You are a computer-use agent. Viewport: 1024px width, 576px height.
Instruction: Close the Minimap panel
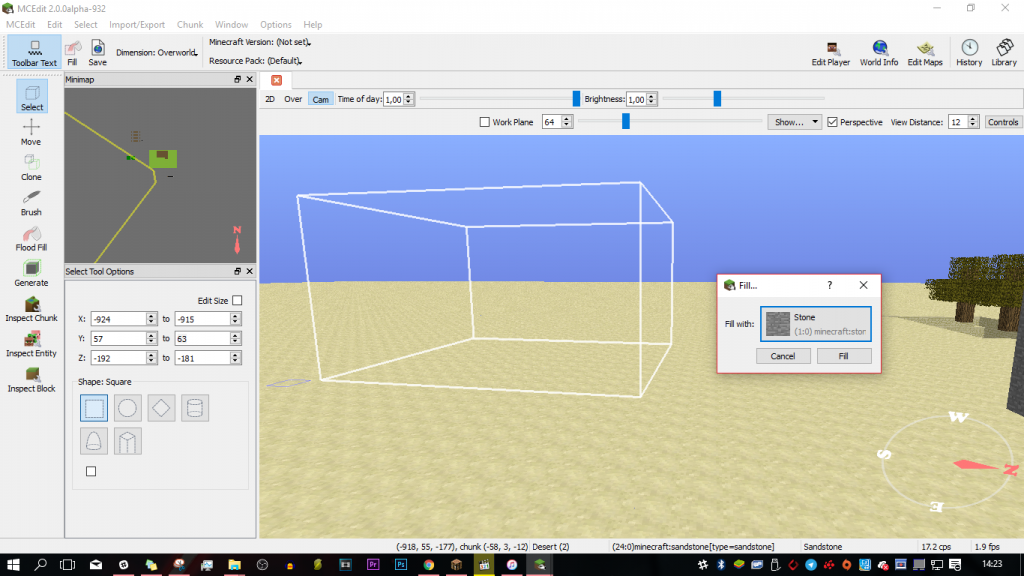249,80
